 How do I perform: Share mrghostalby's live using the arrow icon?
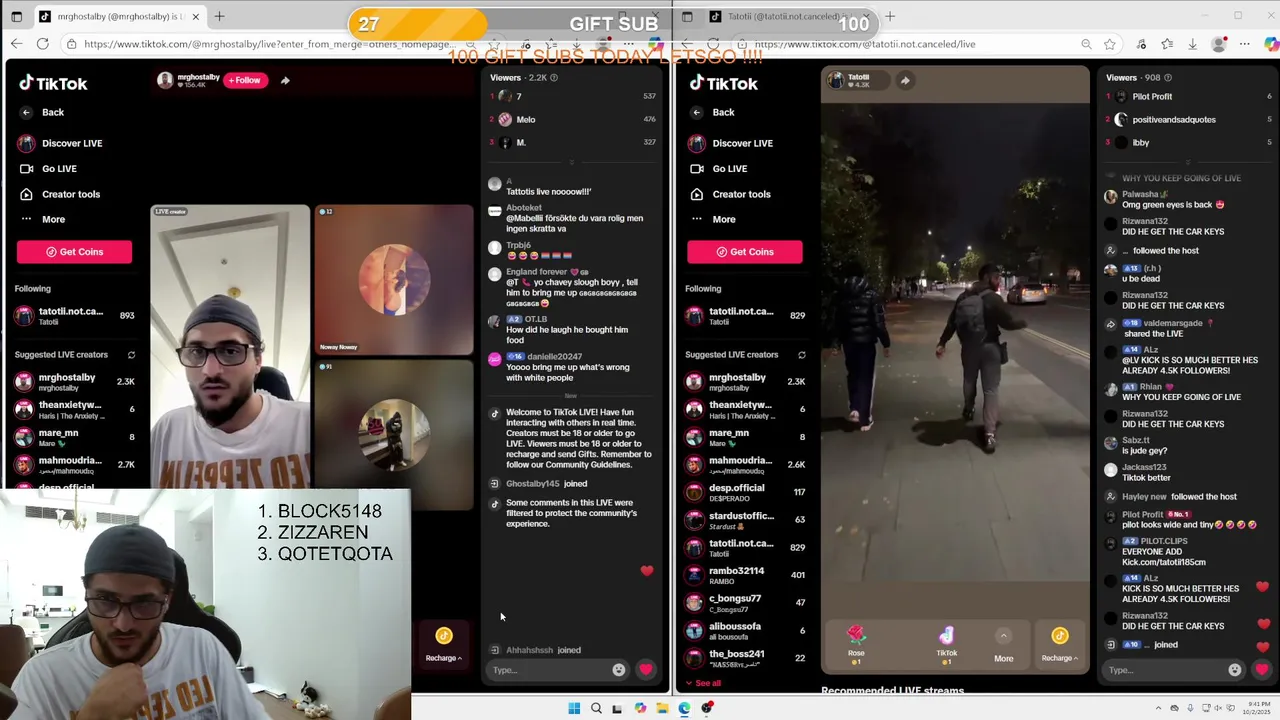tap(285, 80)
